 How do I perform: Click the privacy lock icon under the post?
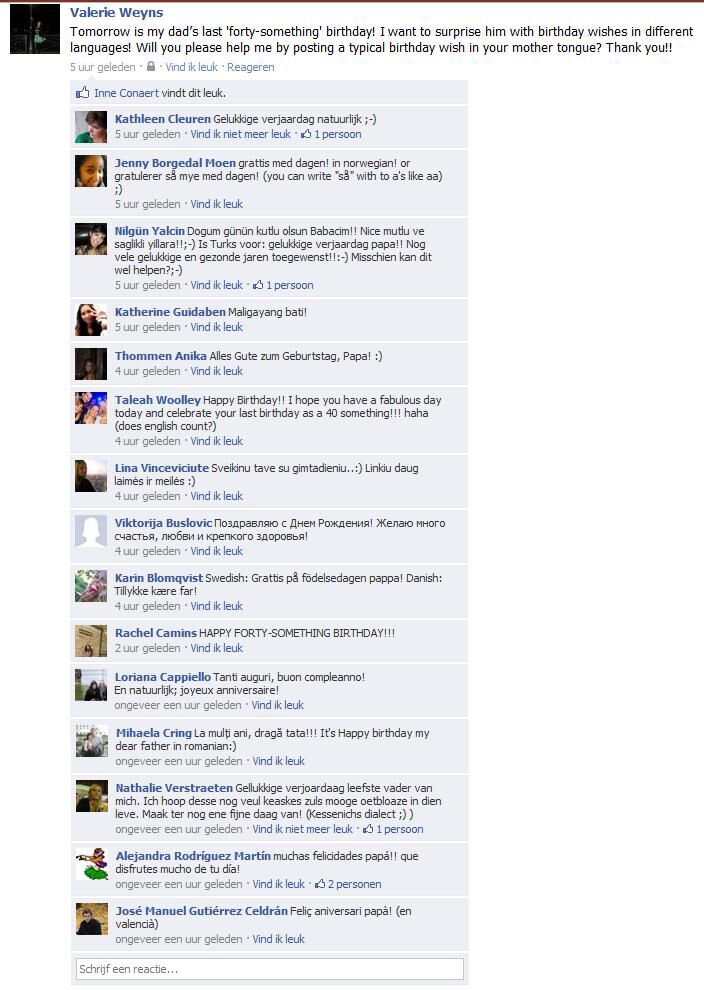tap(151, 66)
